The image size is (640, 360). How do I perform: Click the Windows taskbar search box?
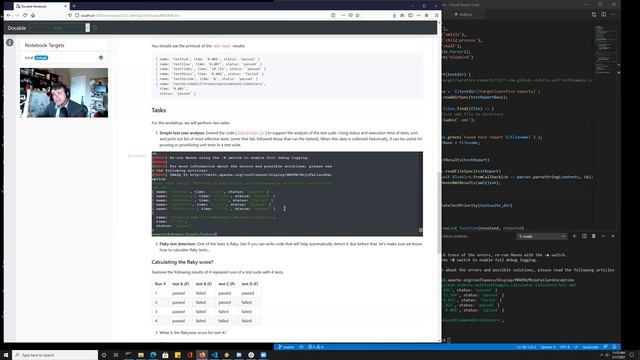pos(55,355)
